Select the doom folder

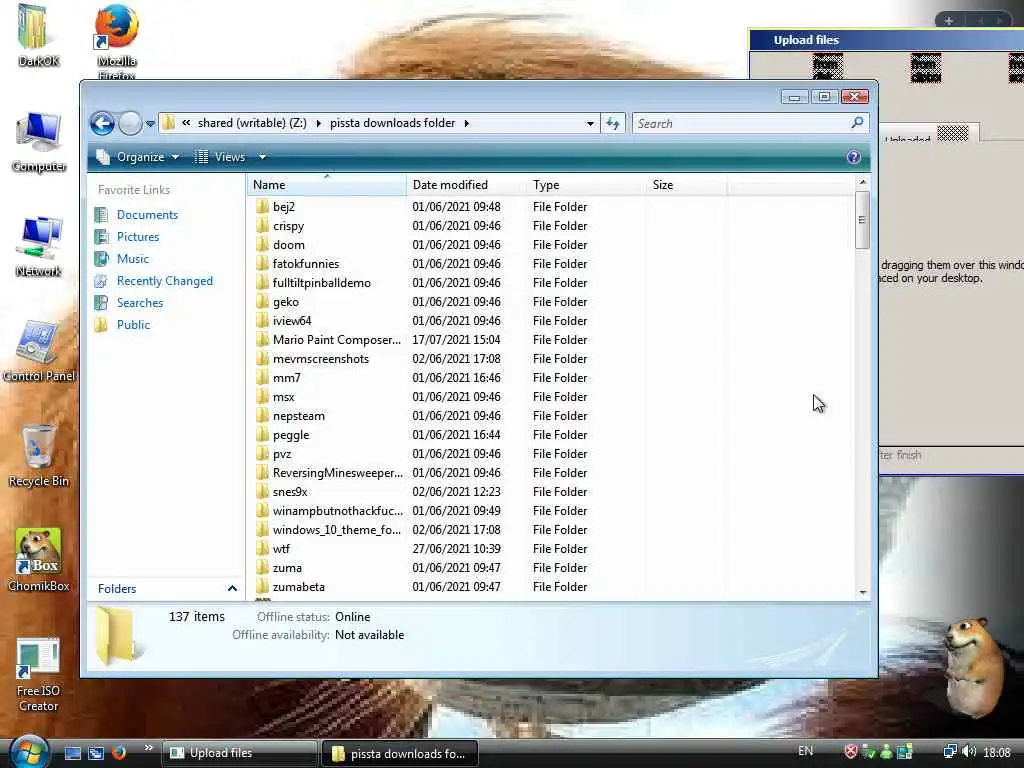pyautogui.click(x=289, y=244)
